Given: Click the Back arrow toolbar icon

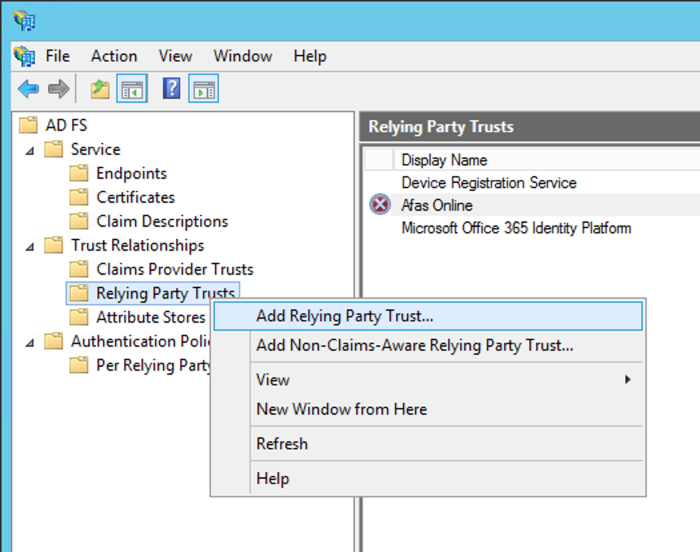Looking at the screenshot, I should [x=28, y=88].
